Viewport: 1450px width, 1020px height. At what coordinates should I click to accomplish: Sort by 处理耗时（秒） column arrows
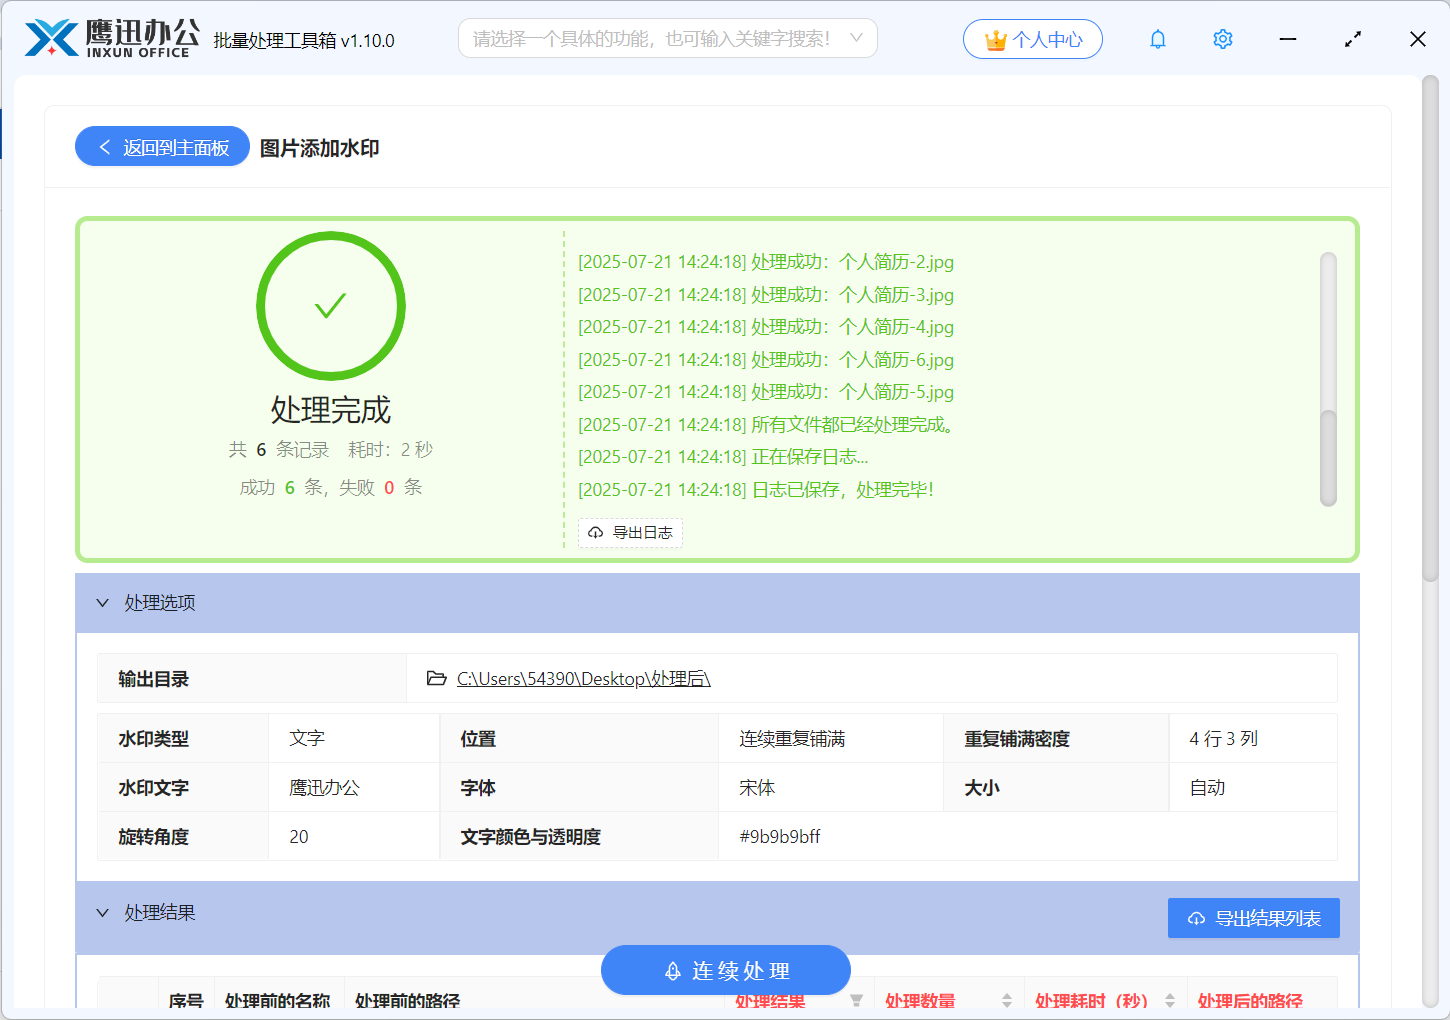coord(1170,1000)
